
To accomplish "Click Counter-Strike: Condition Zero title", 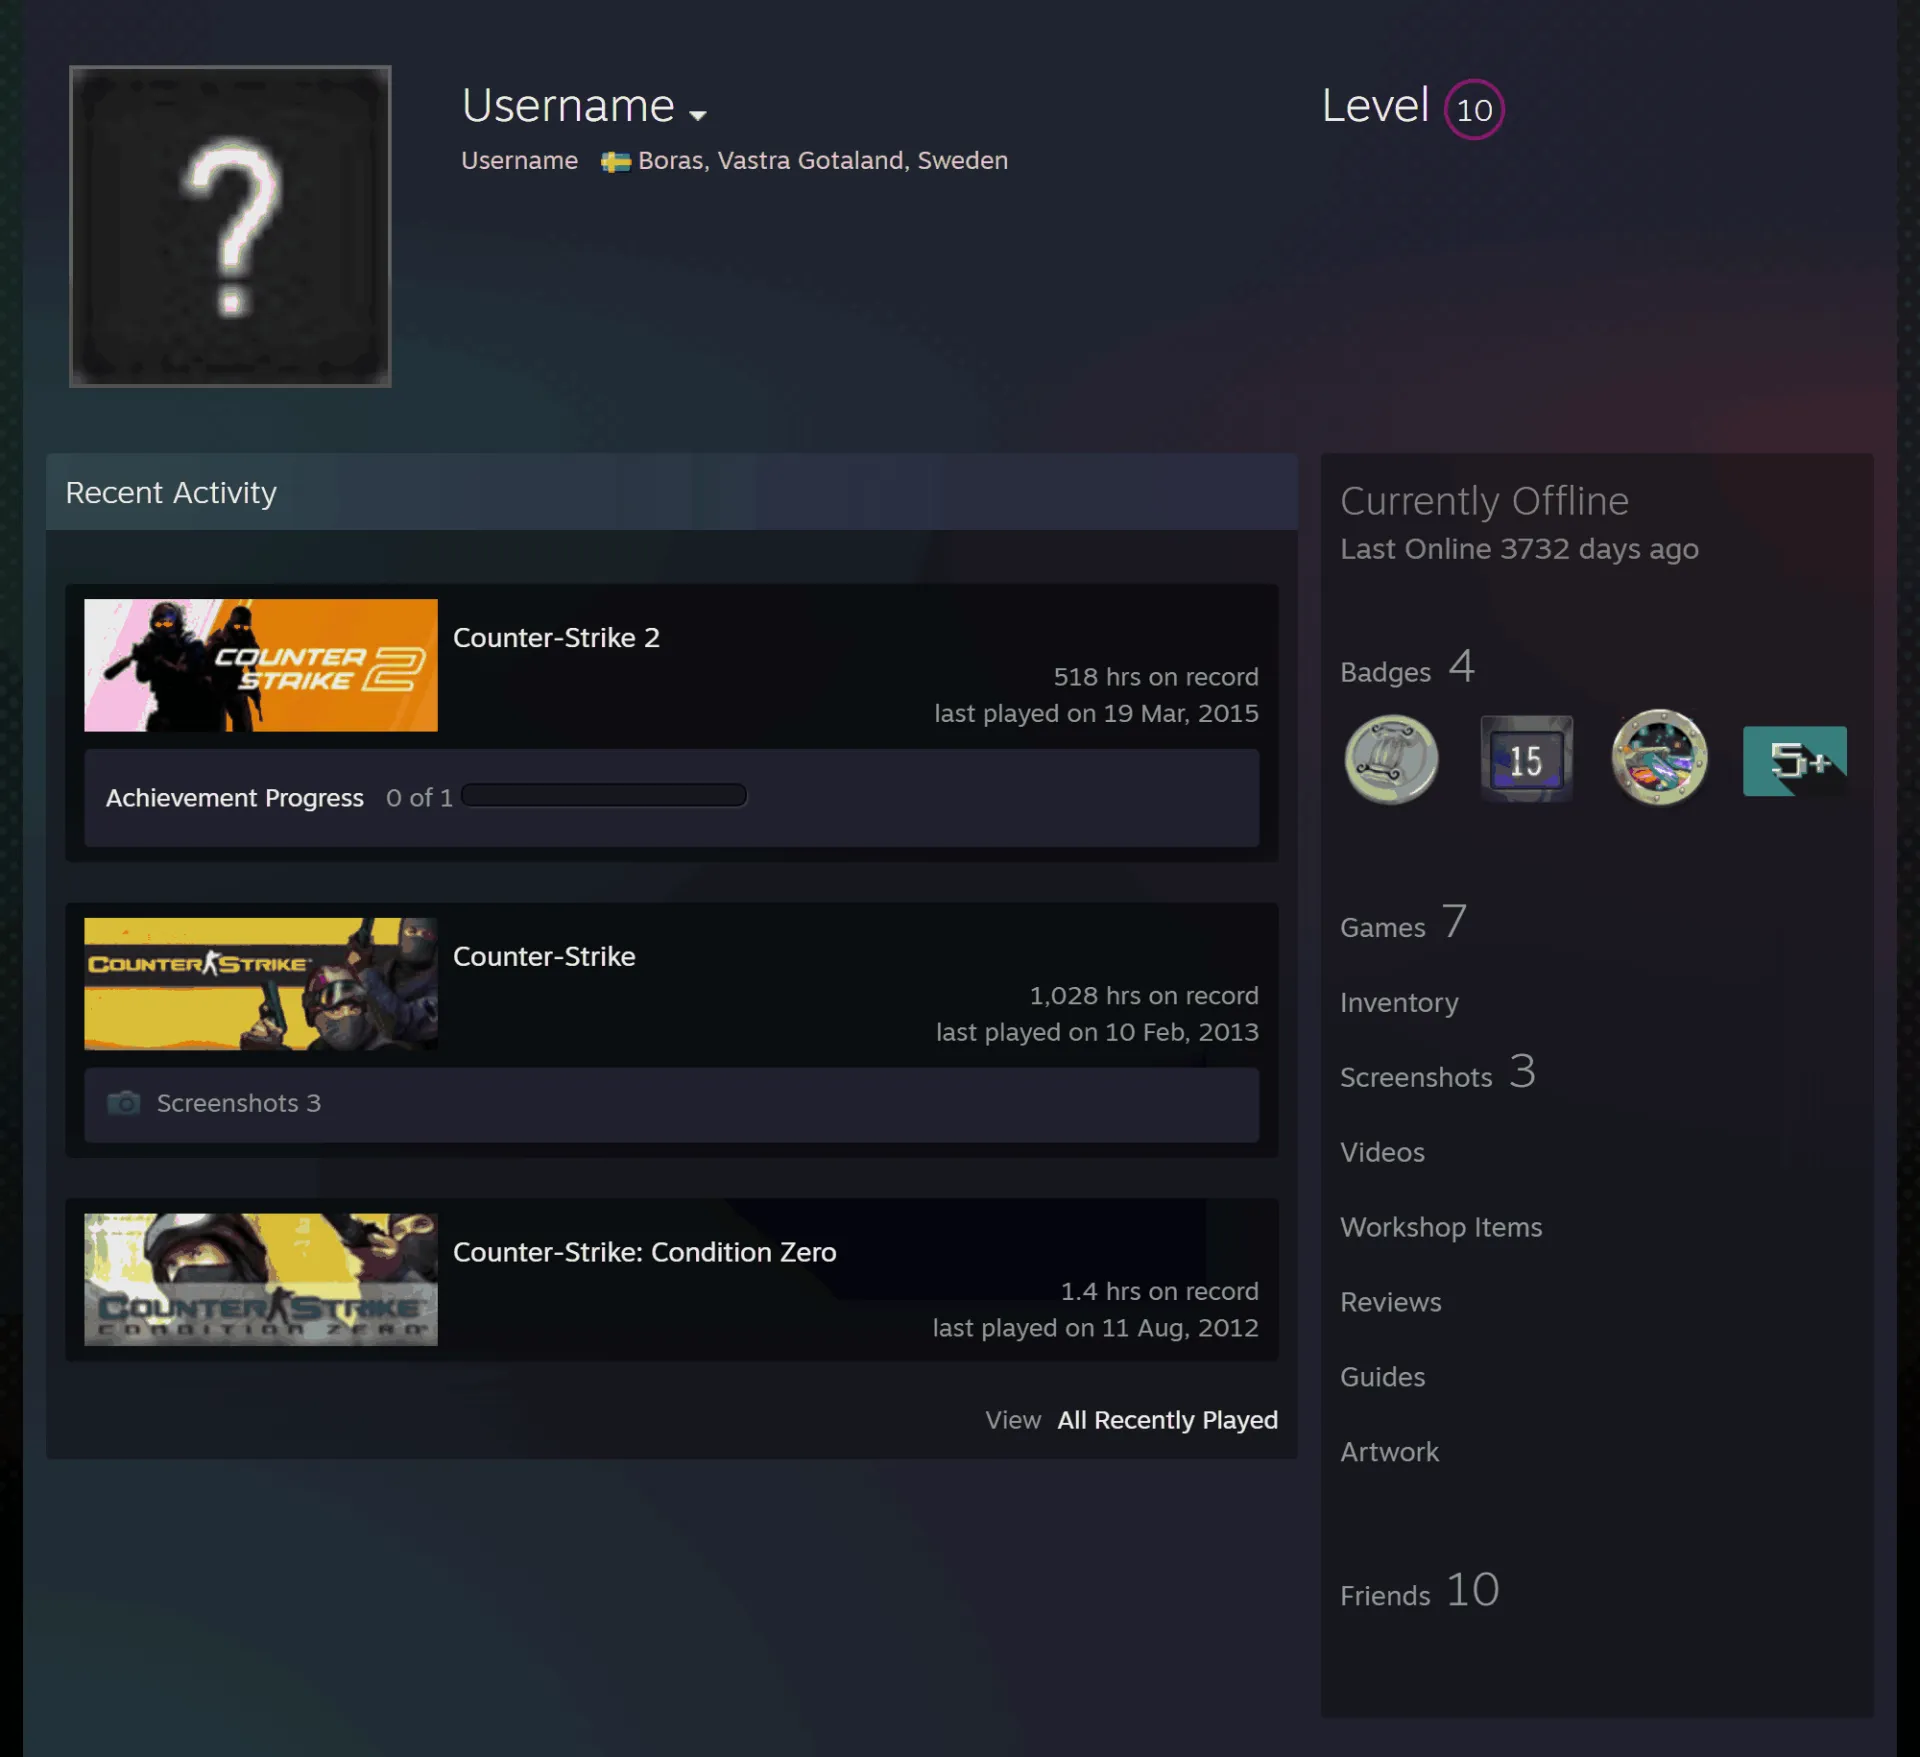I will pyautogui.click(x=645, y=1252).
